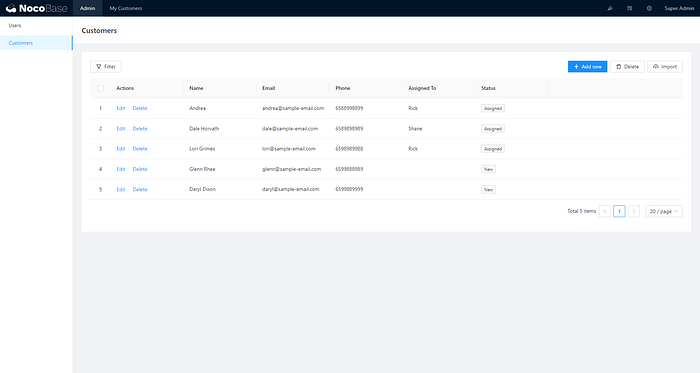Screen dimensions: 700x373
Task: Click the name cell Glenn Rhee
Action: pyautogui.click(x=202, y=169)
